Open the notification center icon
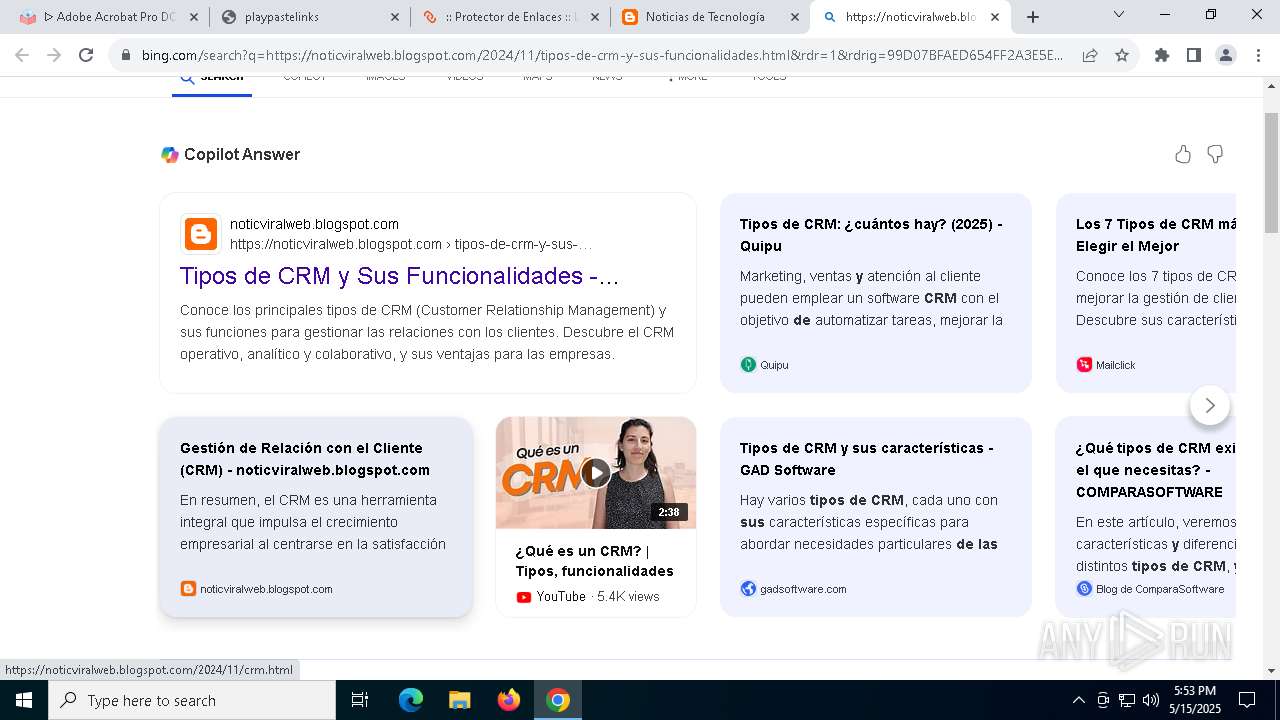Screen dimensions: 1280x720 point(1247,700)
